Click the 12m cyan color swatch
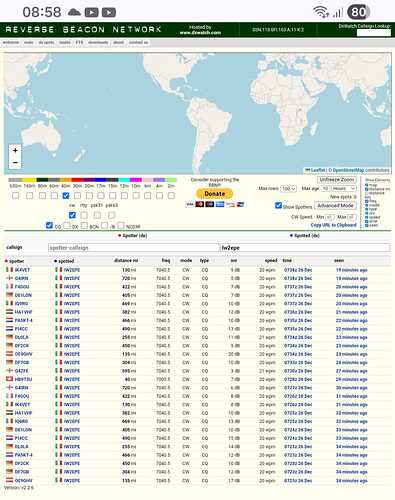395x500 pixels. click(124, 180)
